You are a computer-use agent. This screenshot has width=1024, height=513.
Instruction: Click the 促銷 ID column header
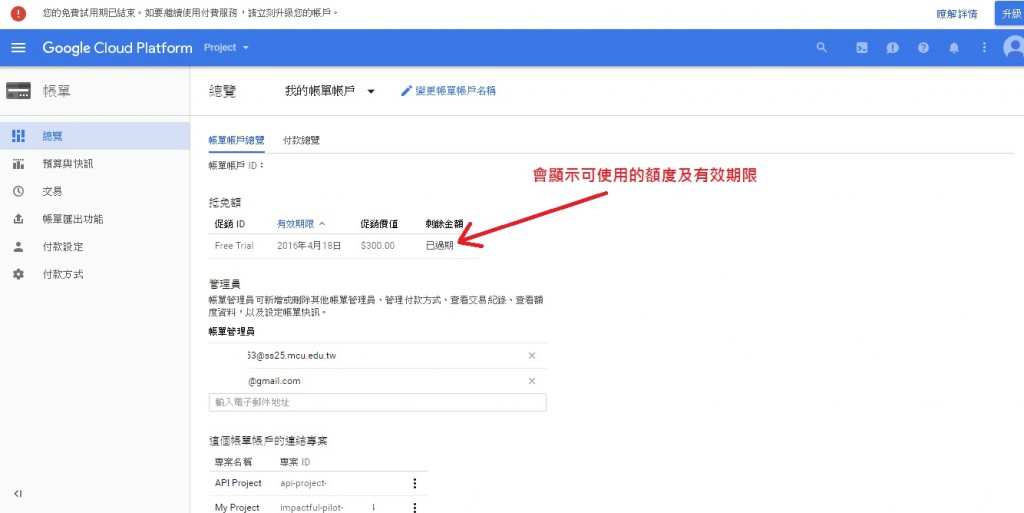coord(230,224)
